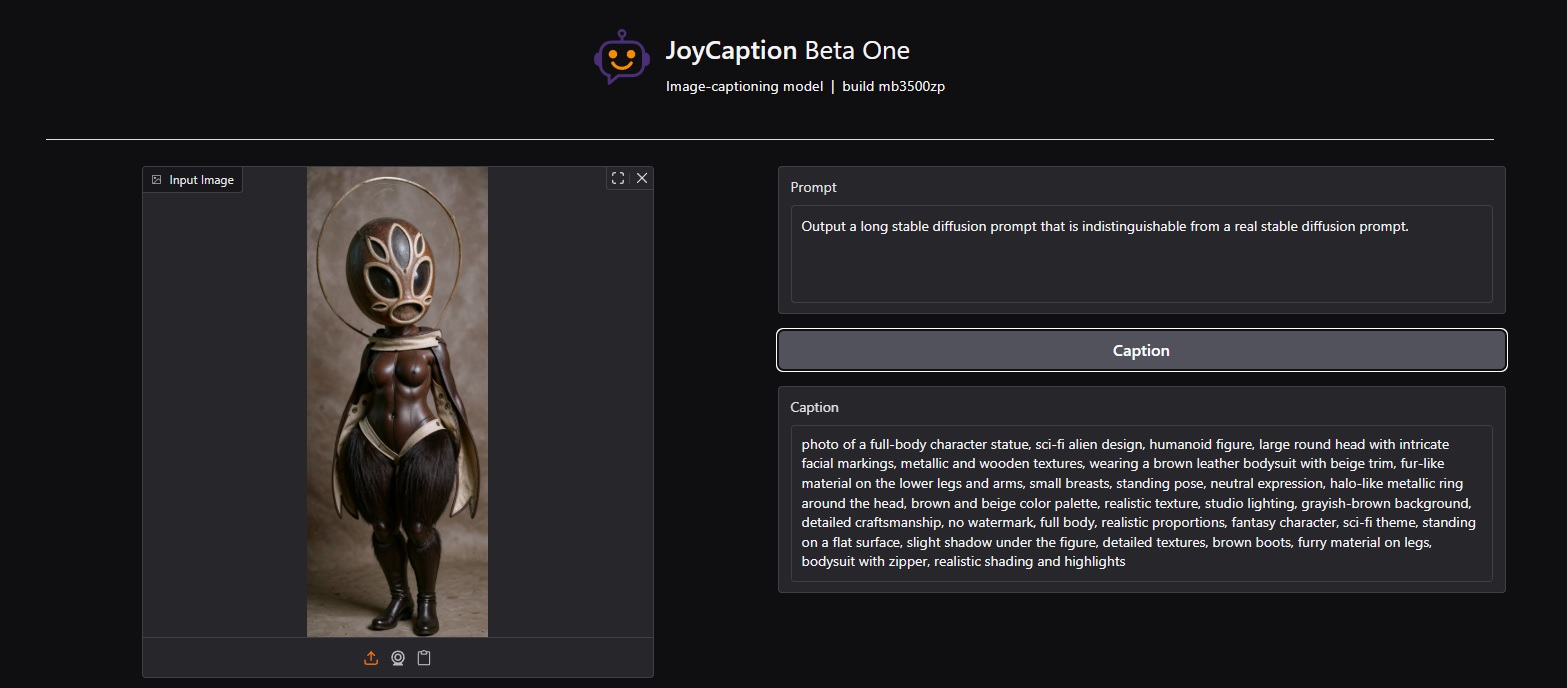Click the picture icon beside Input Image
The image size is (1567, 688).
[x=157, y=180]
